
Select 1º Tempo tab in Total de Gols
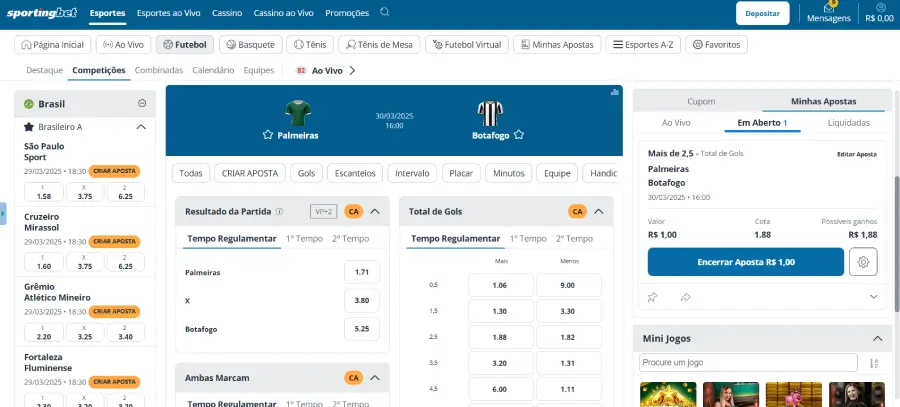[528, 238]
